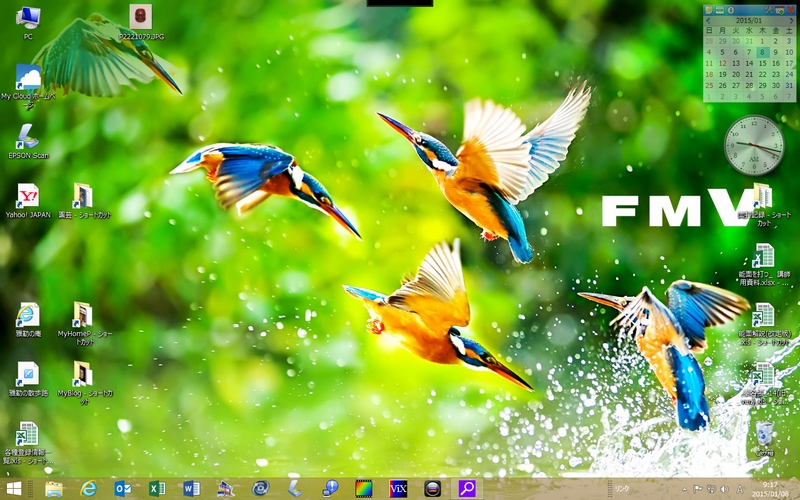Open the Recycle Bin
The image size is (800, 500).
[764, 439]
